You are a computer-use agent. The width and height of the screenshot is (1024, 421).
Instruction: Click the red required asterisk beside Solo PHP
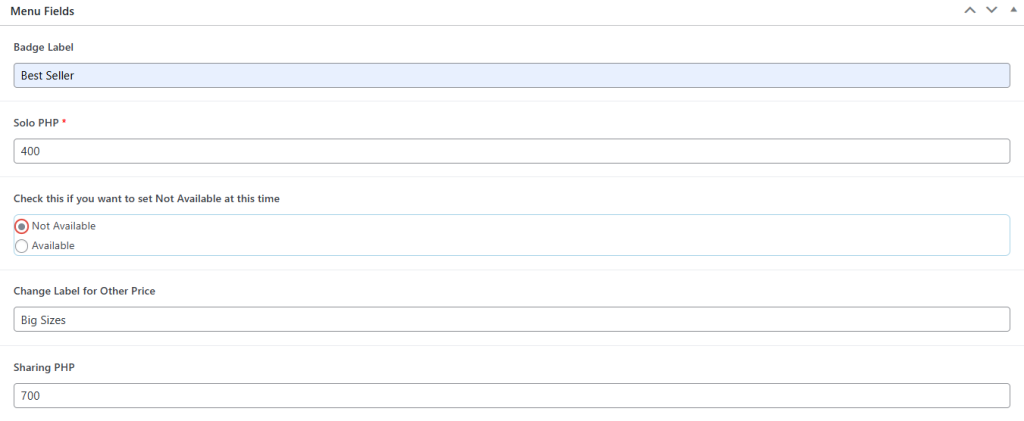[x=64, y=122]
